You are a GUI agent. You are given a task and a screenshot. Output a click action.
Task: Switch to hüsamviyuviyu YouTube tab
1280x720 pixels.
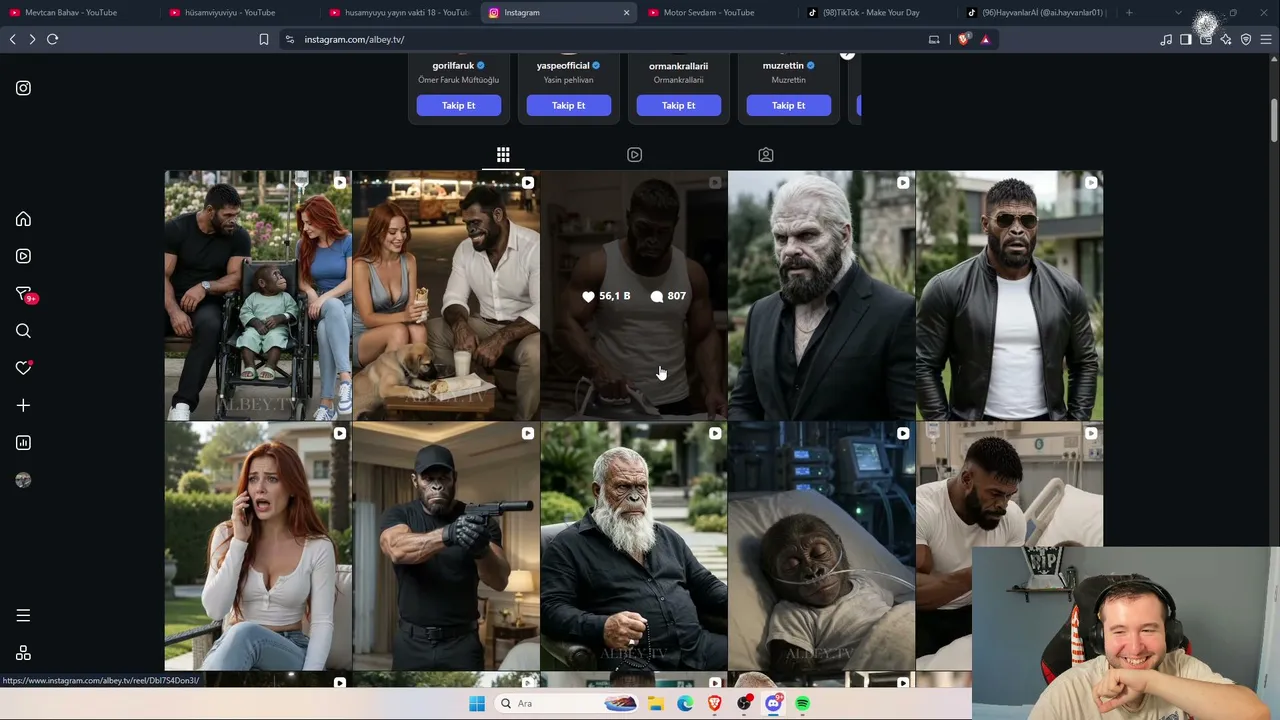point(240,12)
